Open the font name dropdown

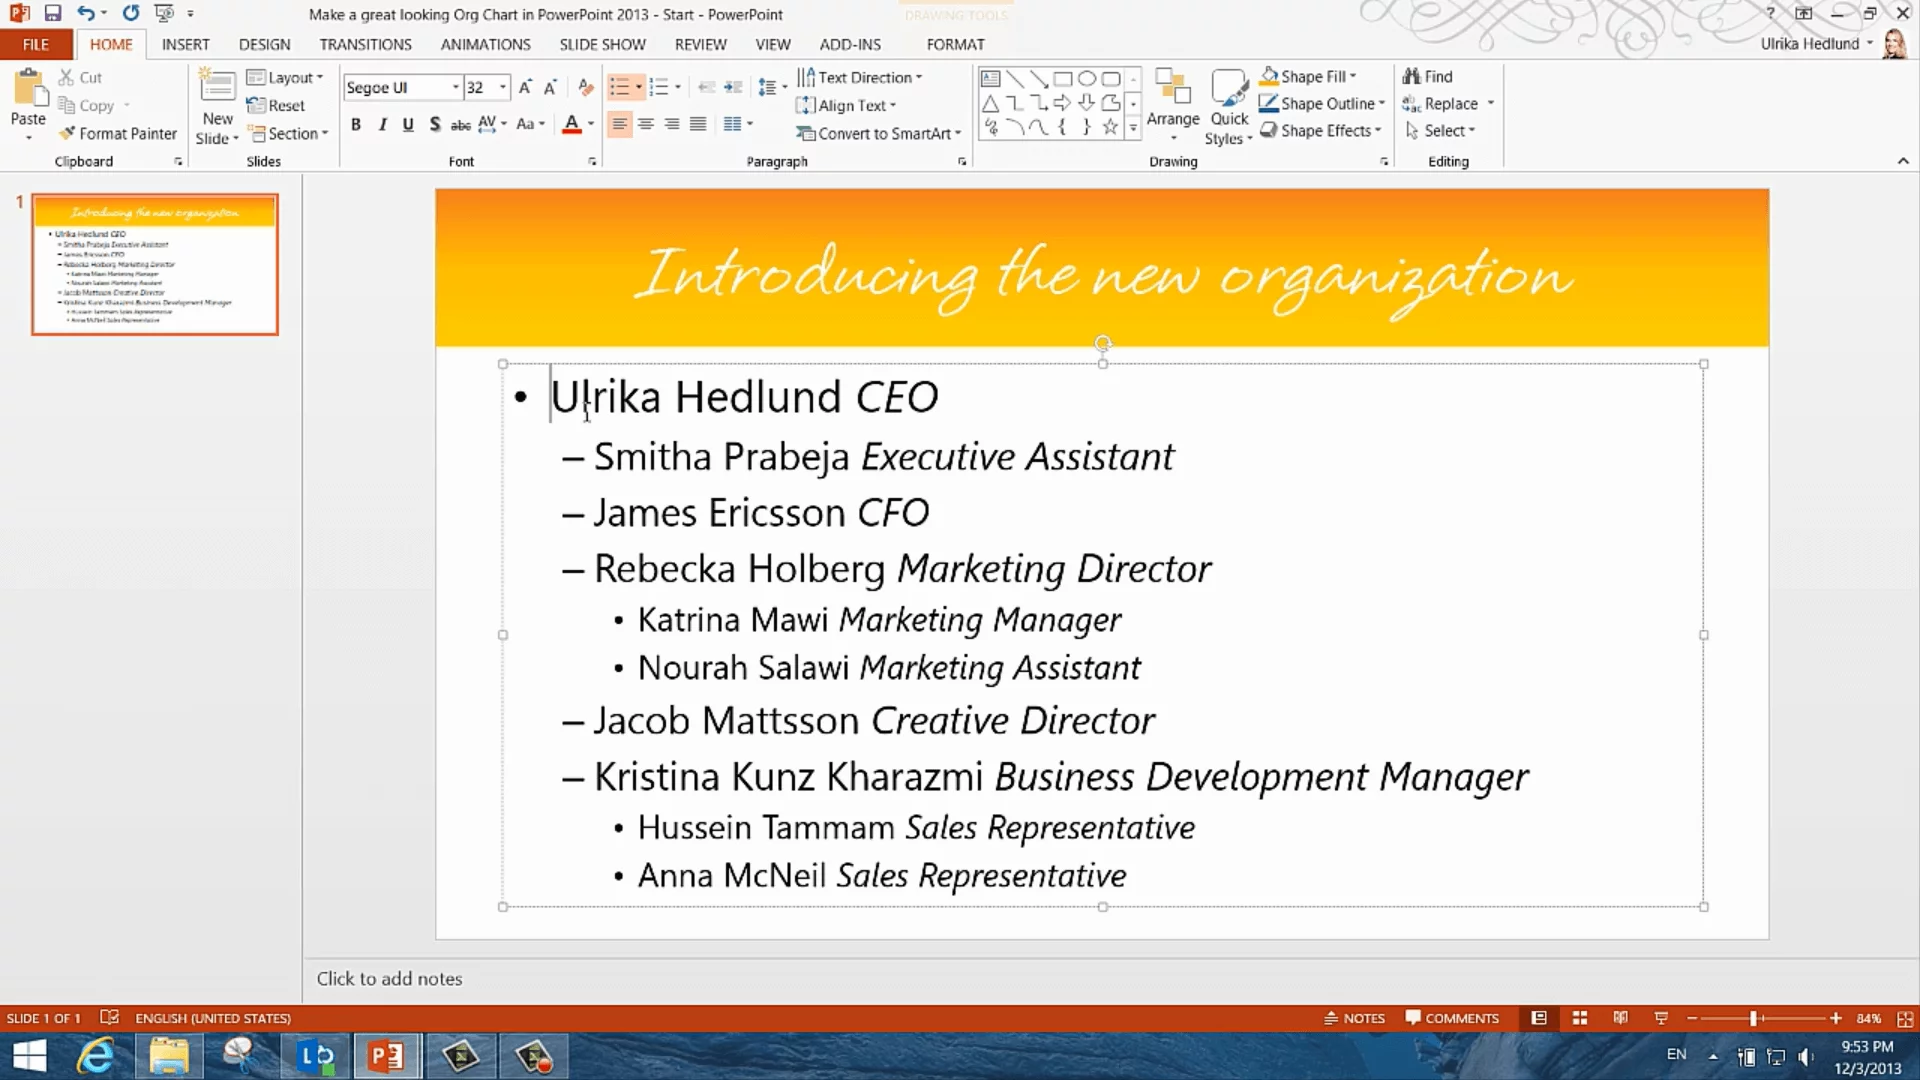click(x=455, y=88)
